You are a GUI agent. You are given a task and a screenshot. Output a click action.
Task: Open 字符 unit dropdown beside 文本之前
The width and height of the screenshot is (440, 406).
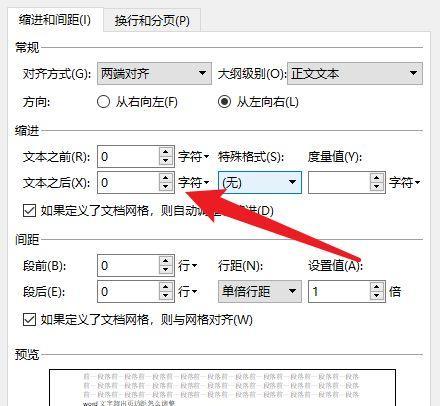point(193,156)
